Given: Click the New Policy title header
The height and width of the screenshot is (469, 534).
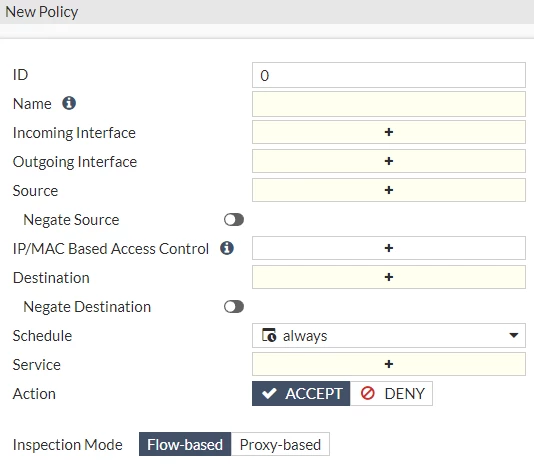Looking at the screenshot, I should tap(42, 12).
